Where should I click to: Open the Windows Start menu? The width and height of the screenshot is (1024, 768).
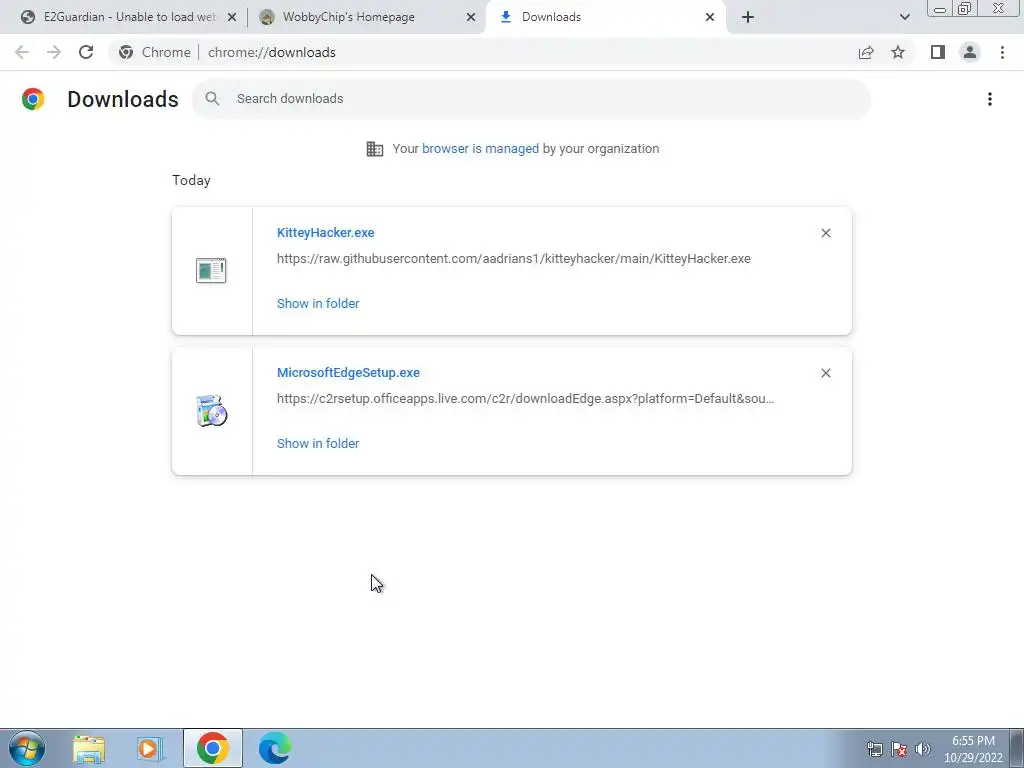[x=27, y=748]
